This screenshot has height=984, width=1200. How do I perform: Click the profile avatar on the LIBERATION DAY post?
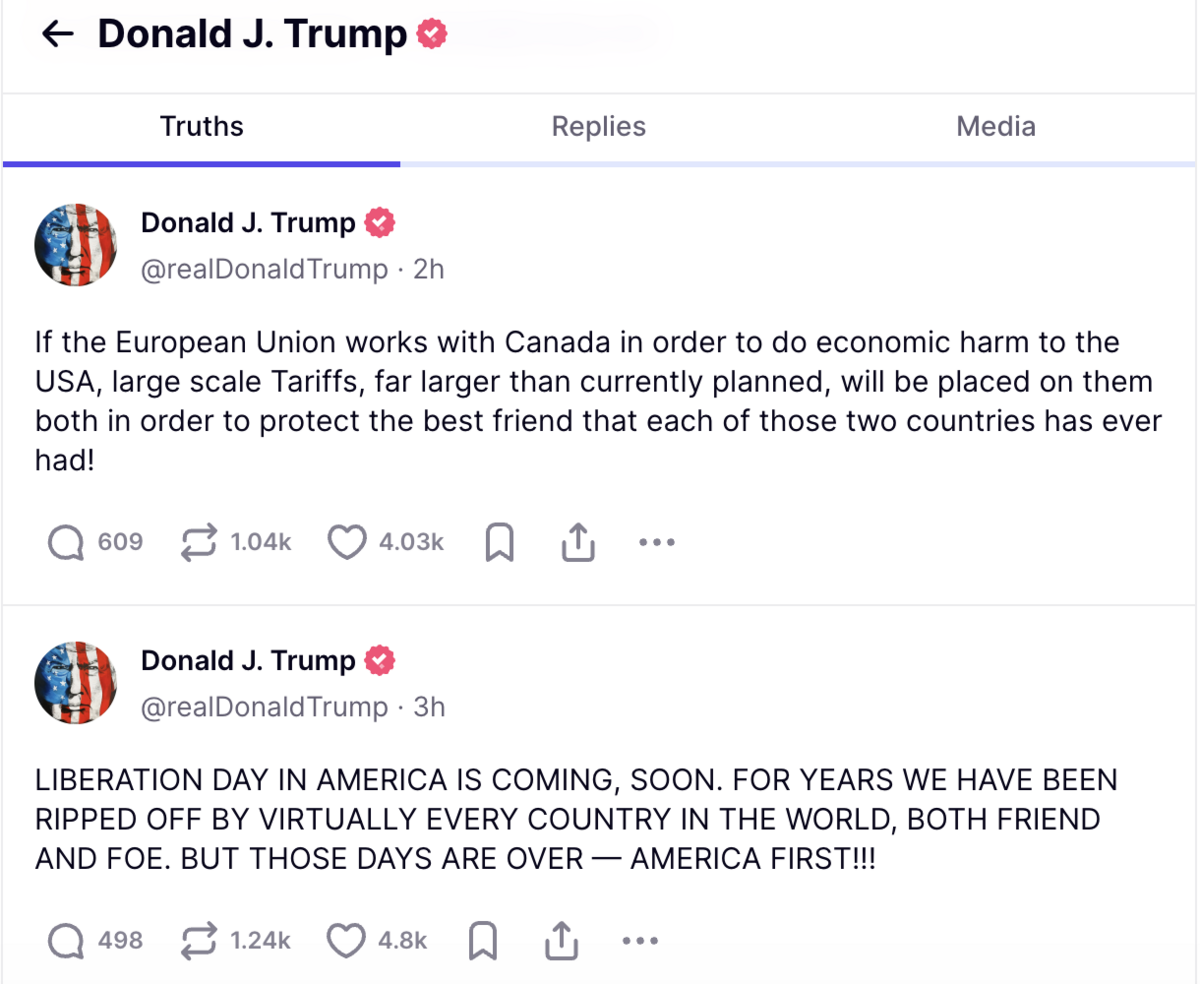76,683
